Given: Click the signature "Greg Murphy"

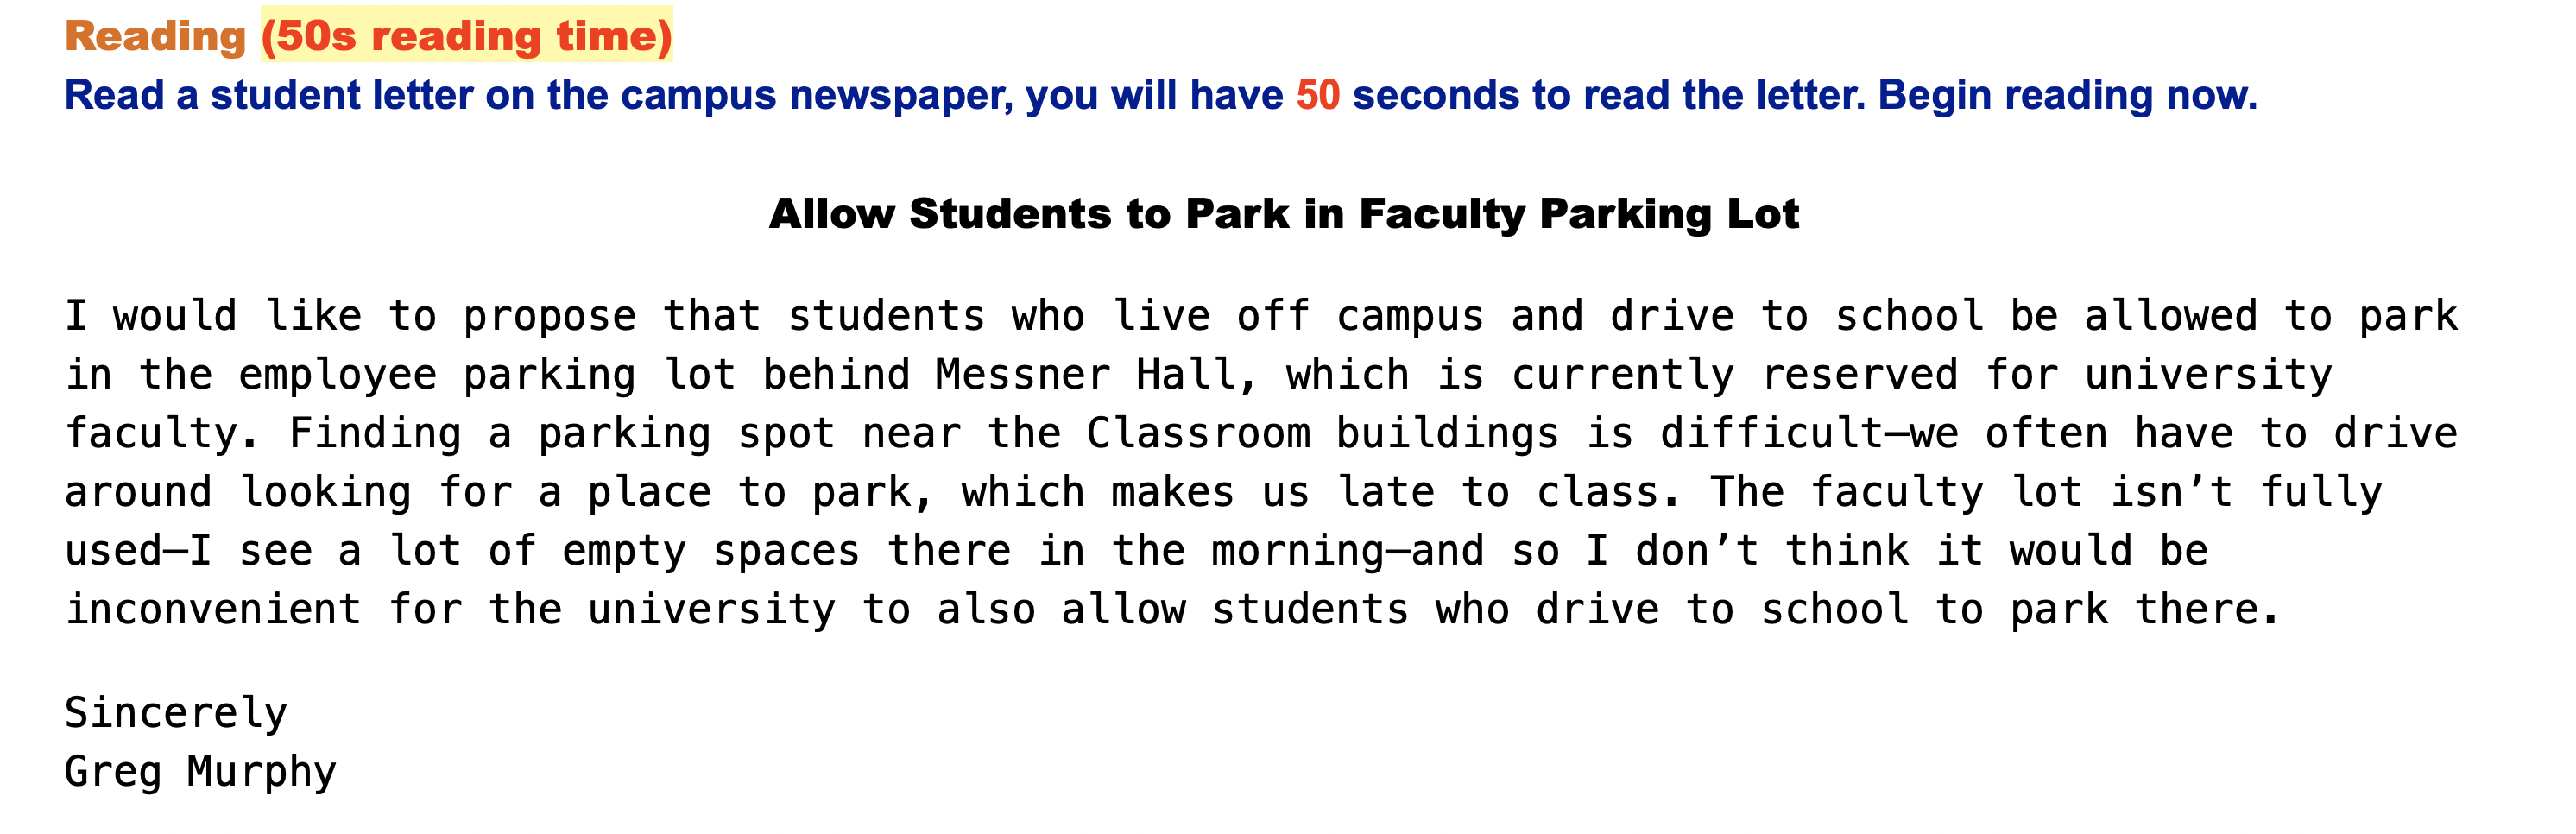Looking at the screenshot, I should click(200, 771).
